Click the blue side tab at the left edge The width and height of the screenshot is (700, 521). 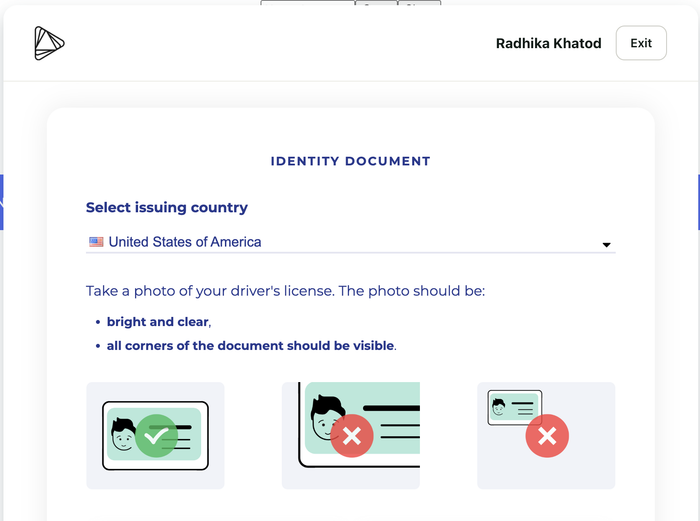(2, 202)
